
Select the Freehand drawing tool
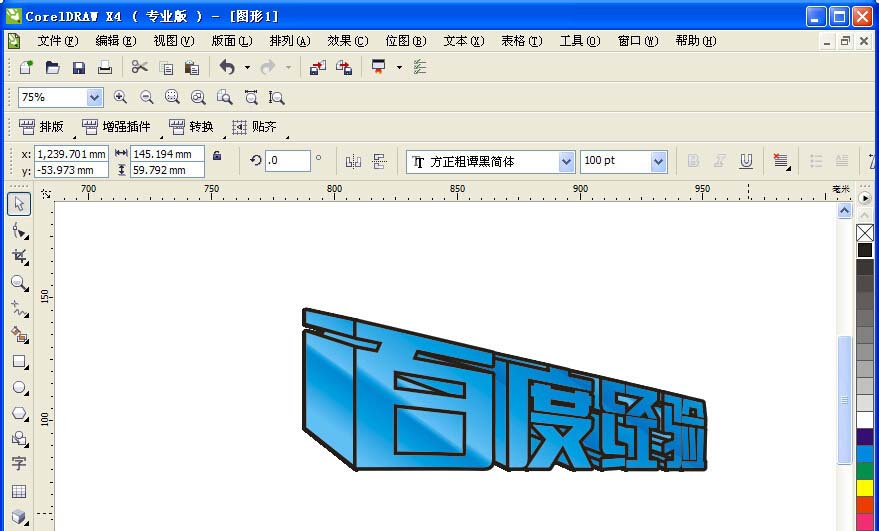pyautogui.click(x=19, y=308)
